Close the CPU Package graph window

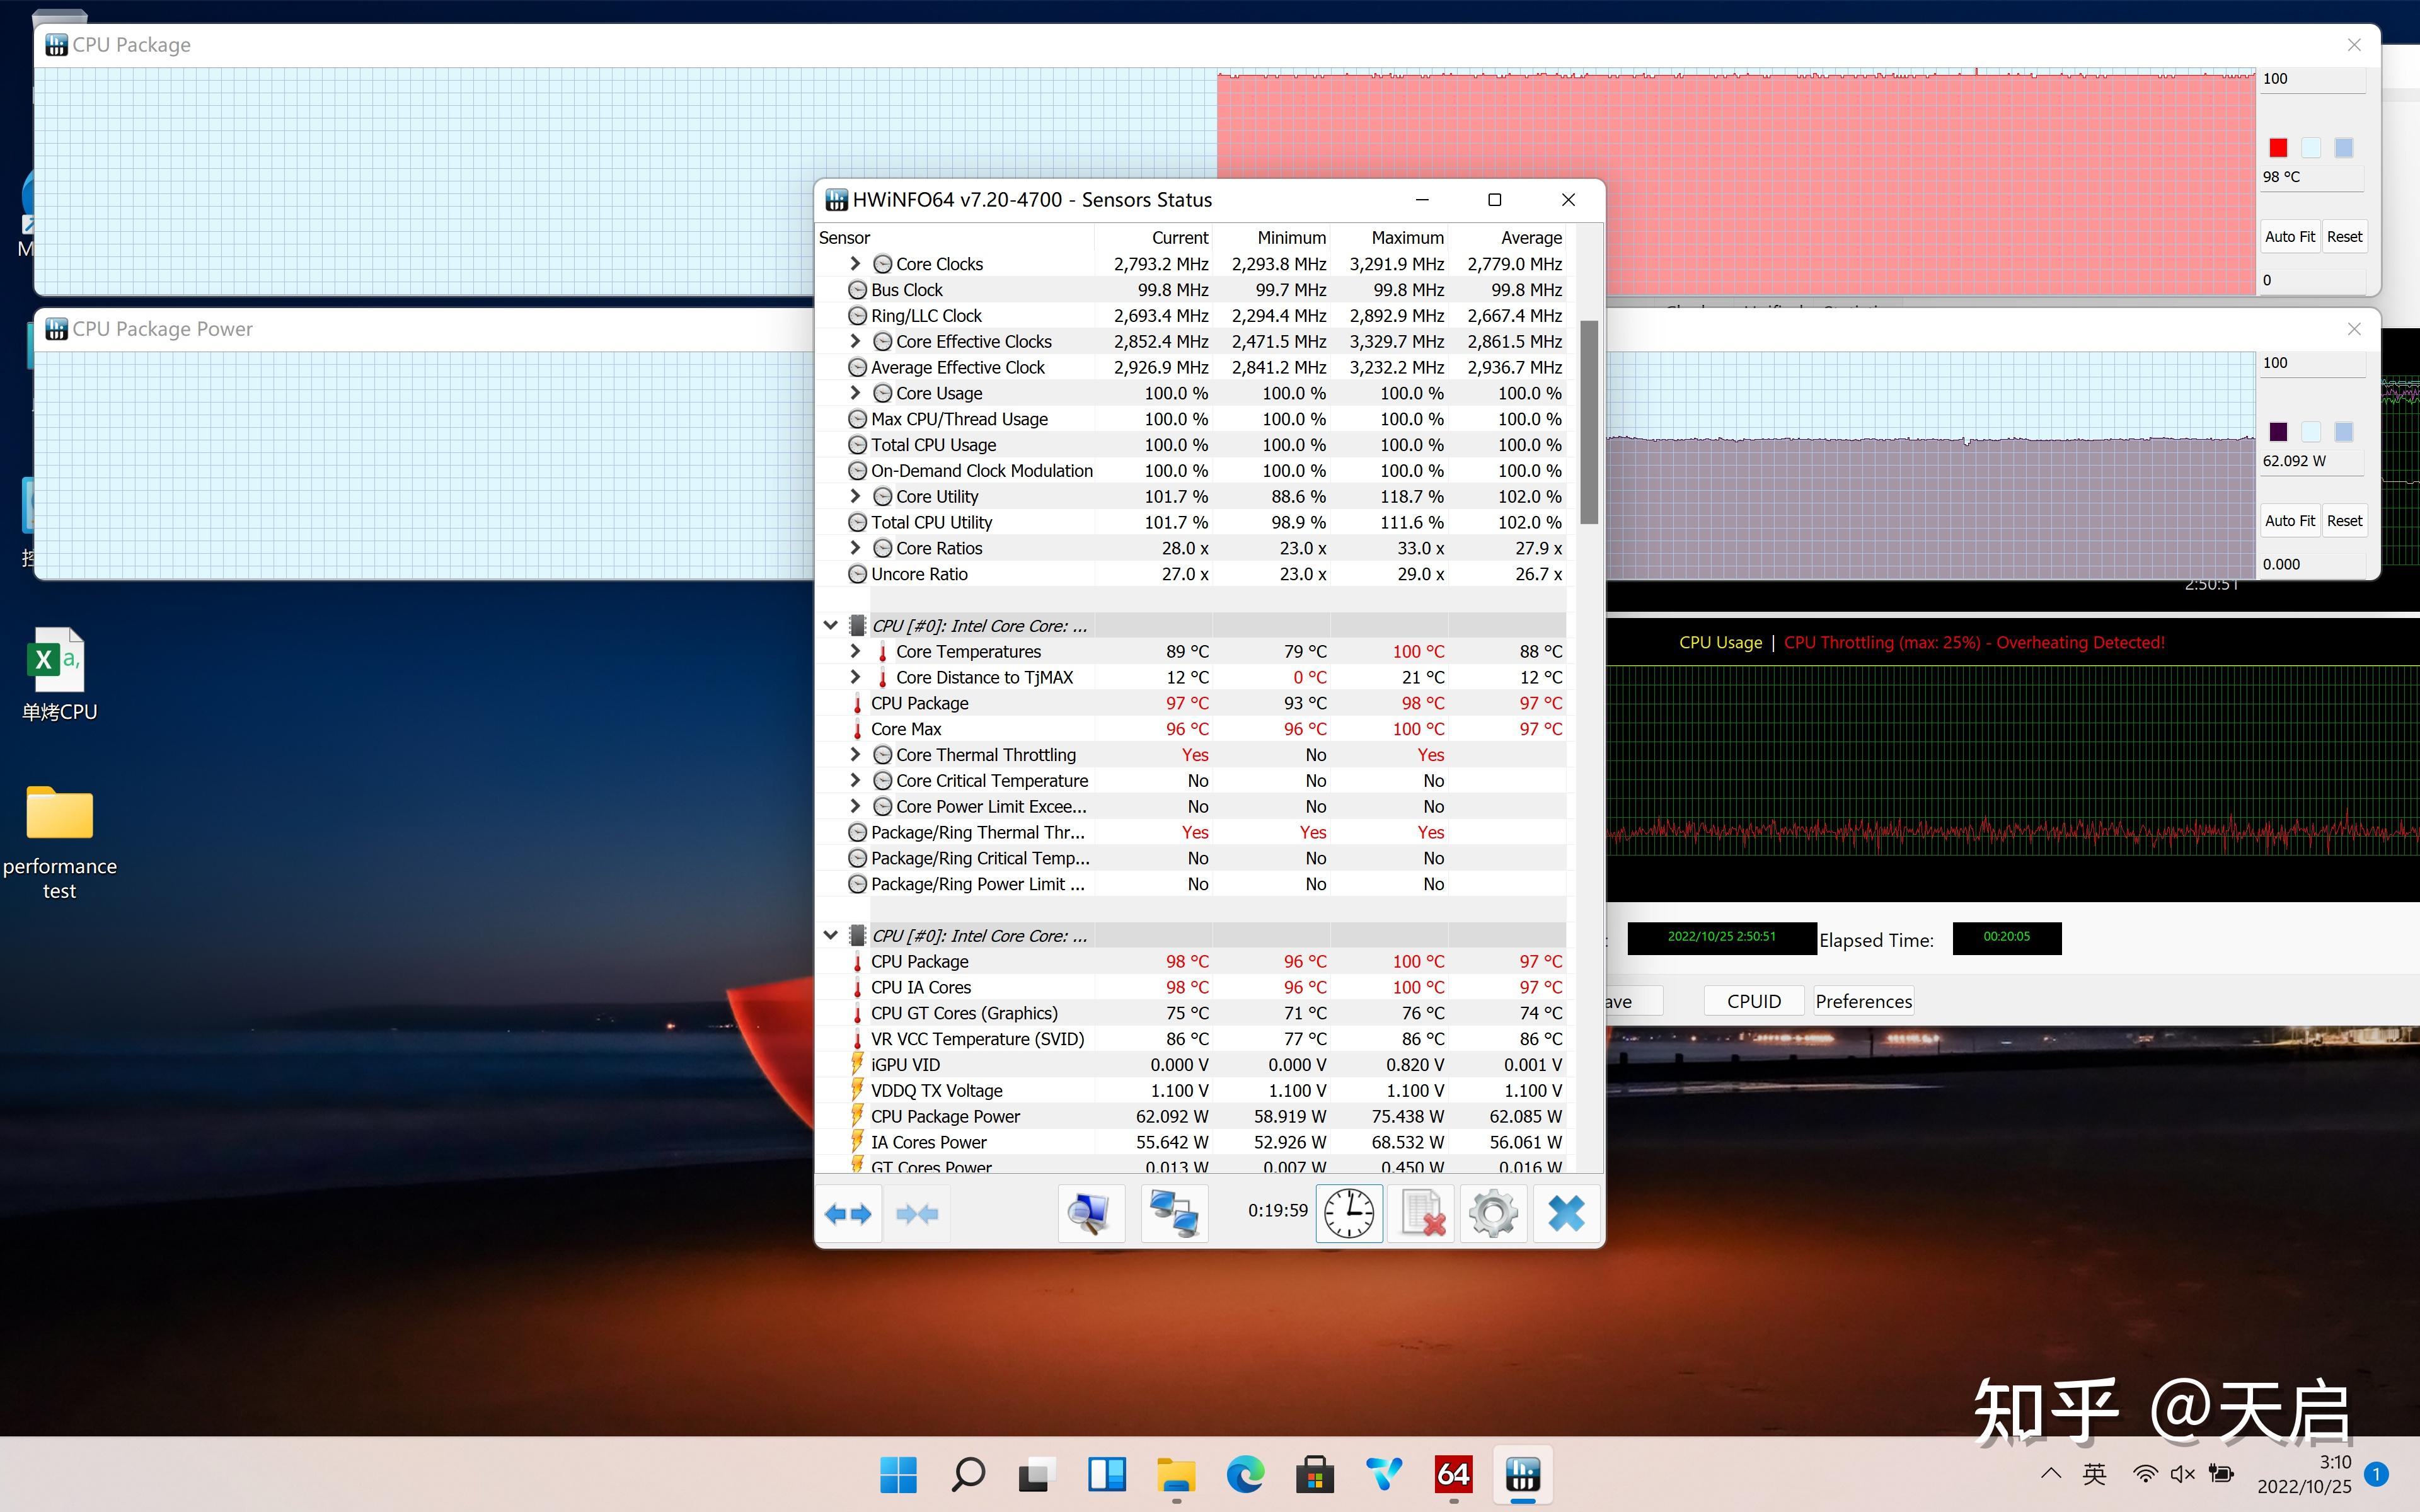(2354, 45)
